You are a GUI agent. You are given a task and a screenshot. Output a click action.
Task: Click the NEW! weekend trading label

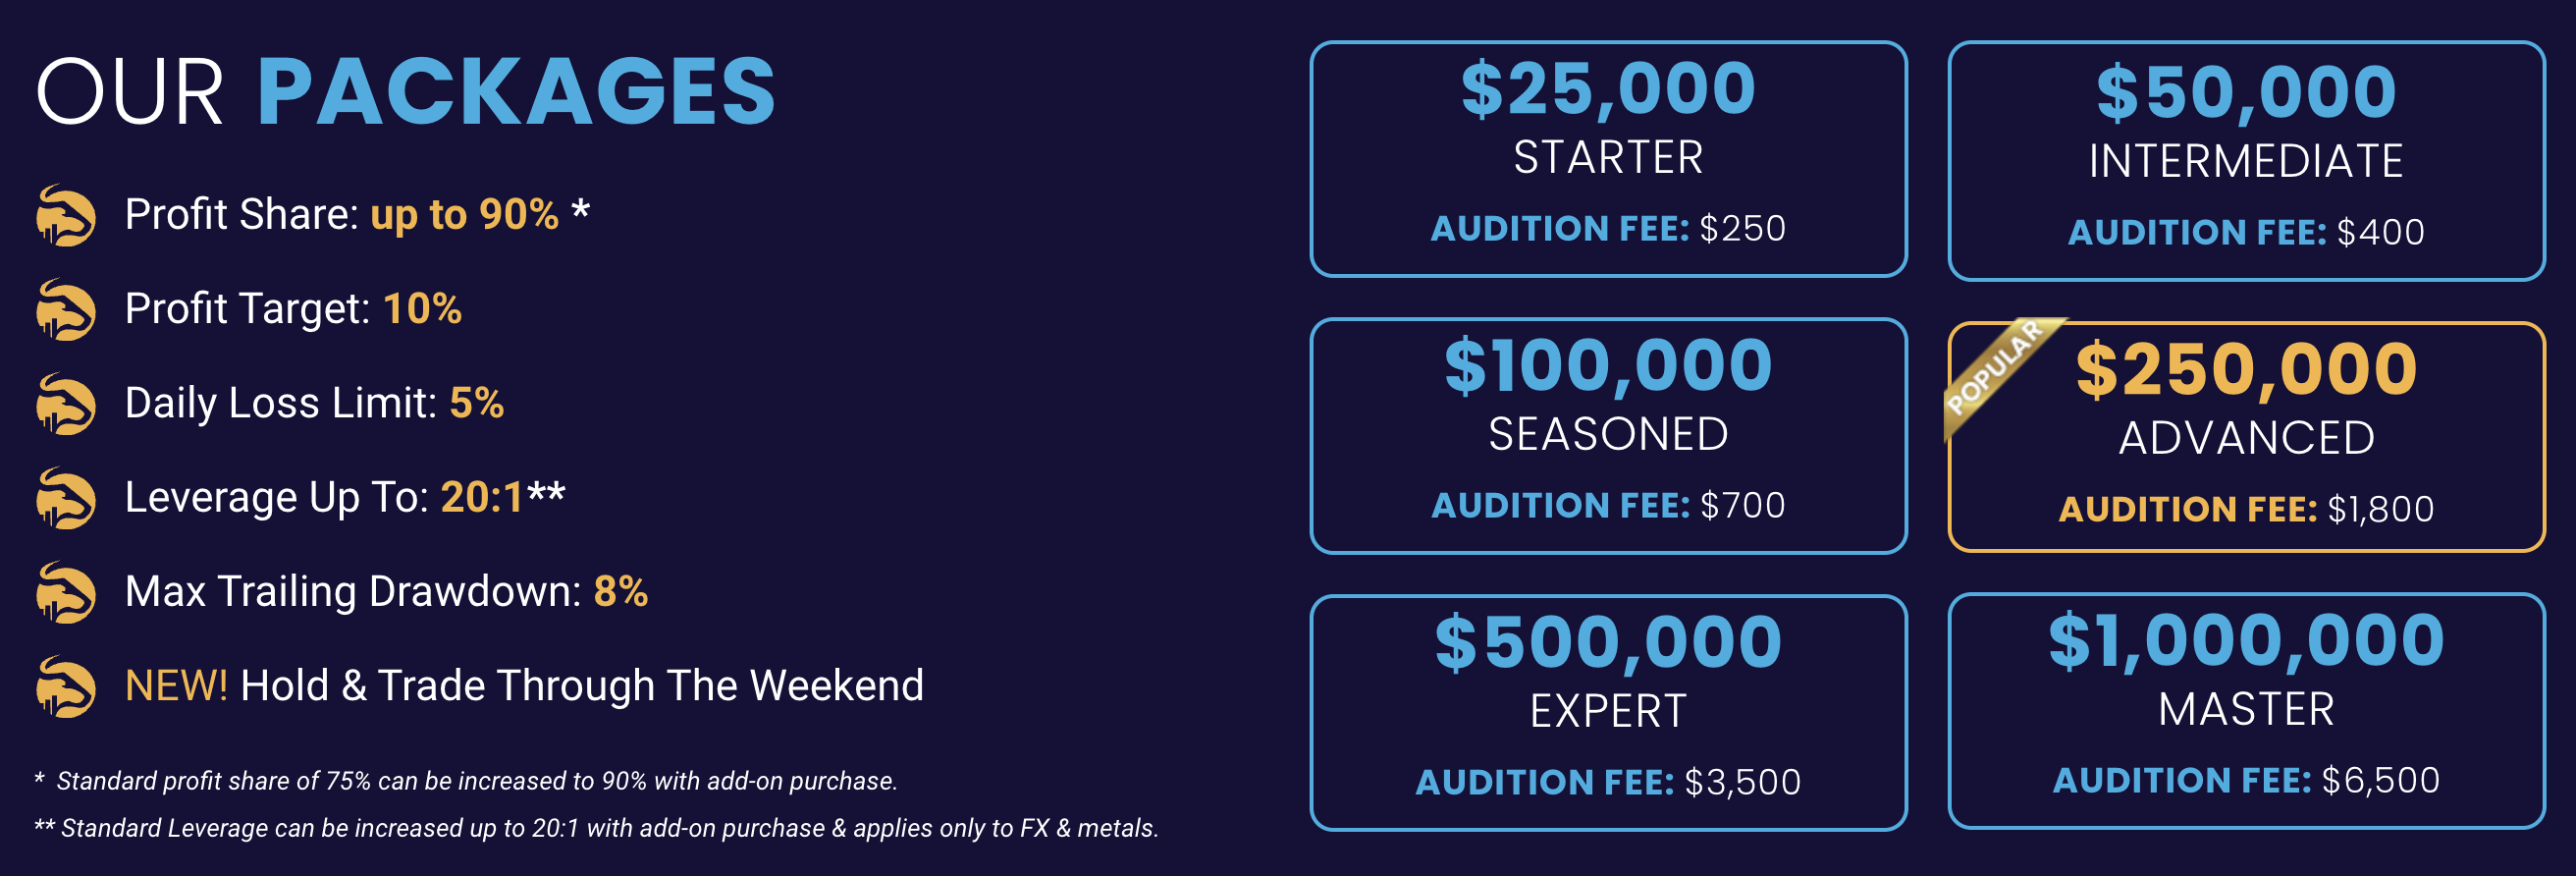[x=176, y=686]
